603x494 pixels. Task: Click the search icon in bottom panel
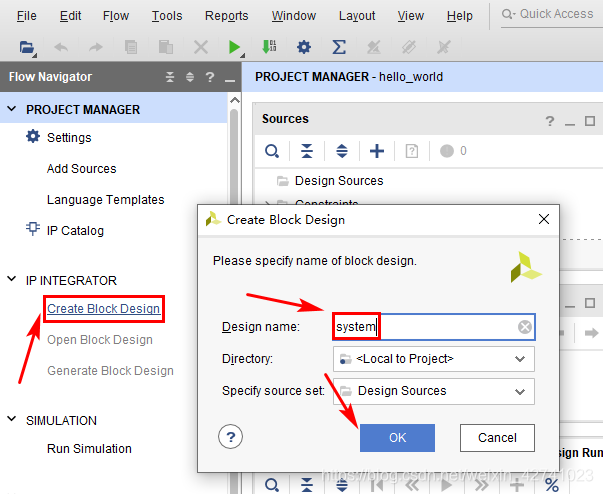point(272,485)
